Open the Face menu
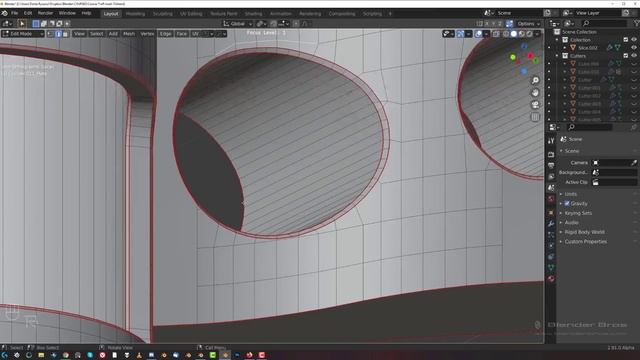The image size is (640, 360). pyautogui.click(x=182, y=34)
